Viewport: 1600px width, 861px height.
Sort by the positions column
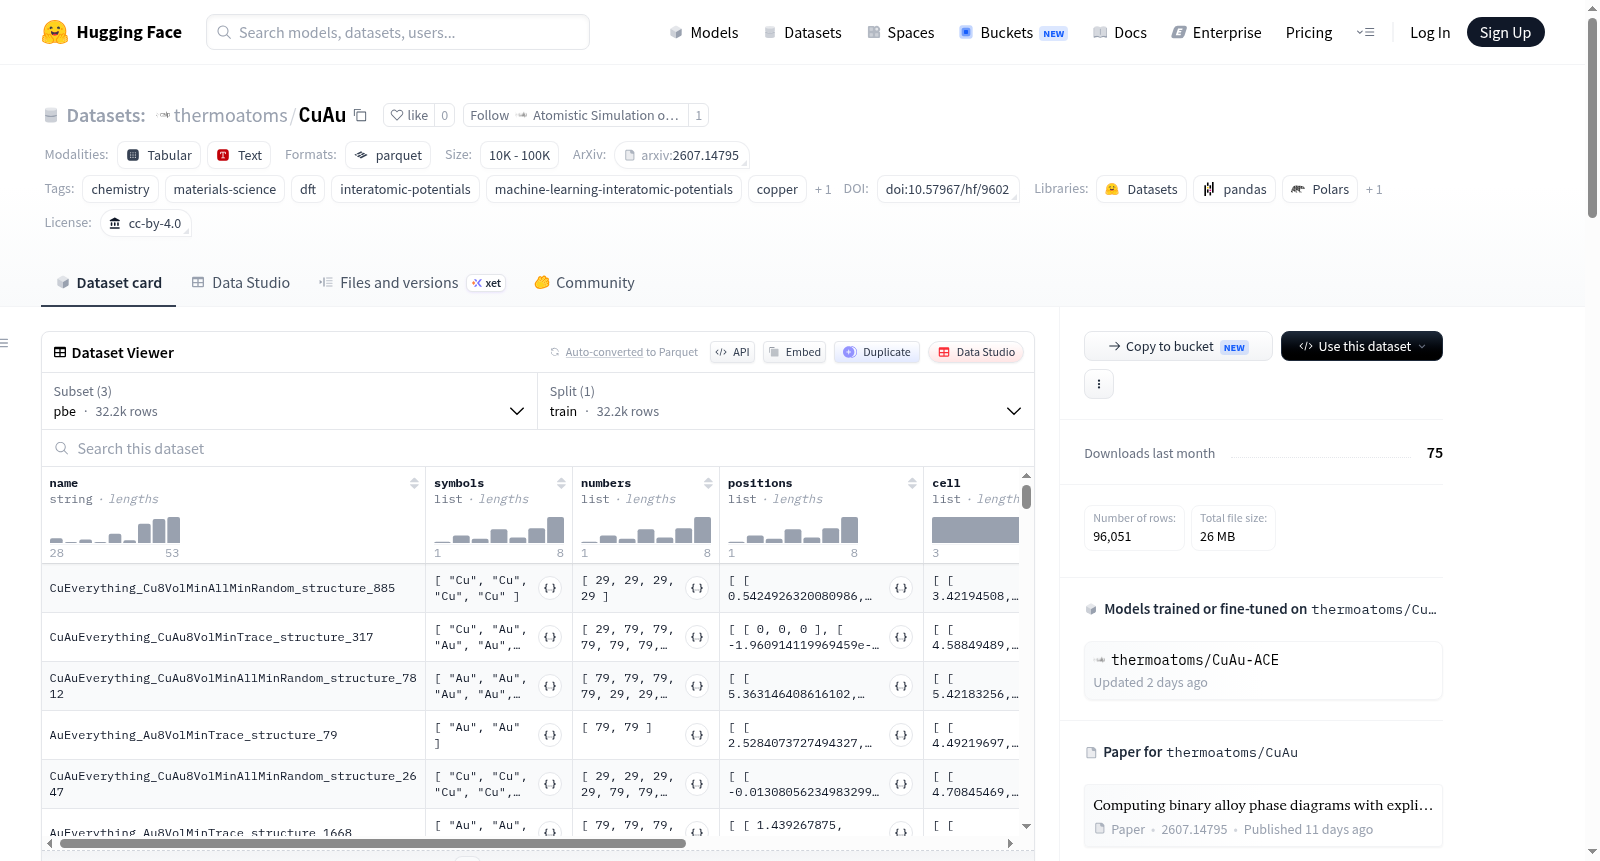(912, 483)
